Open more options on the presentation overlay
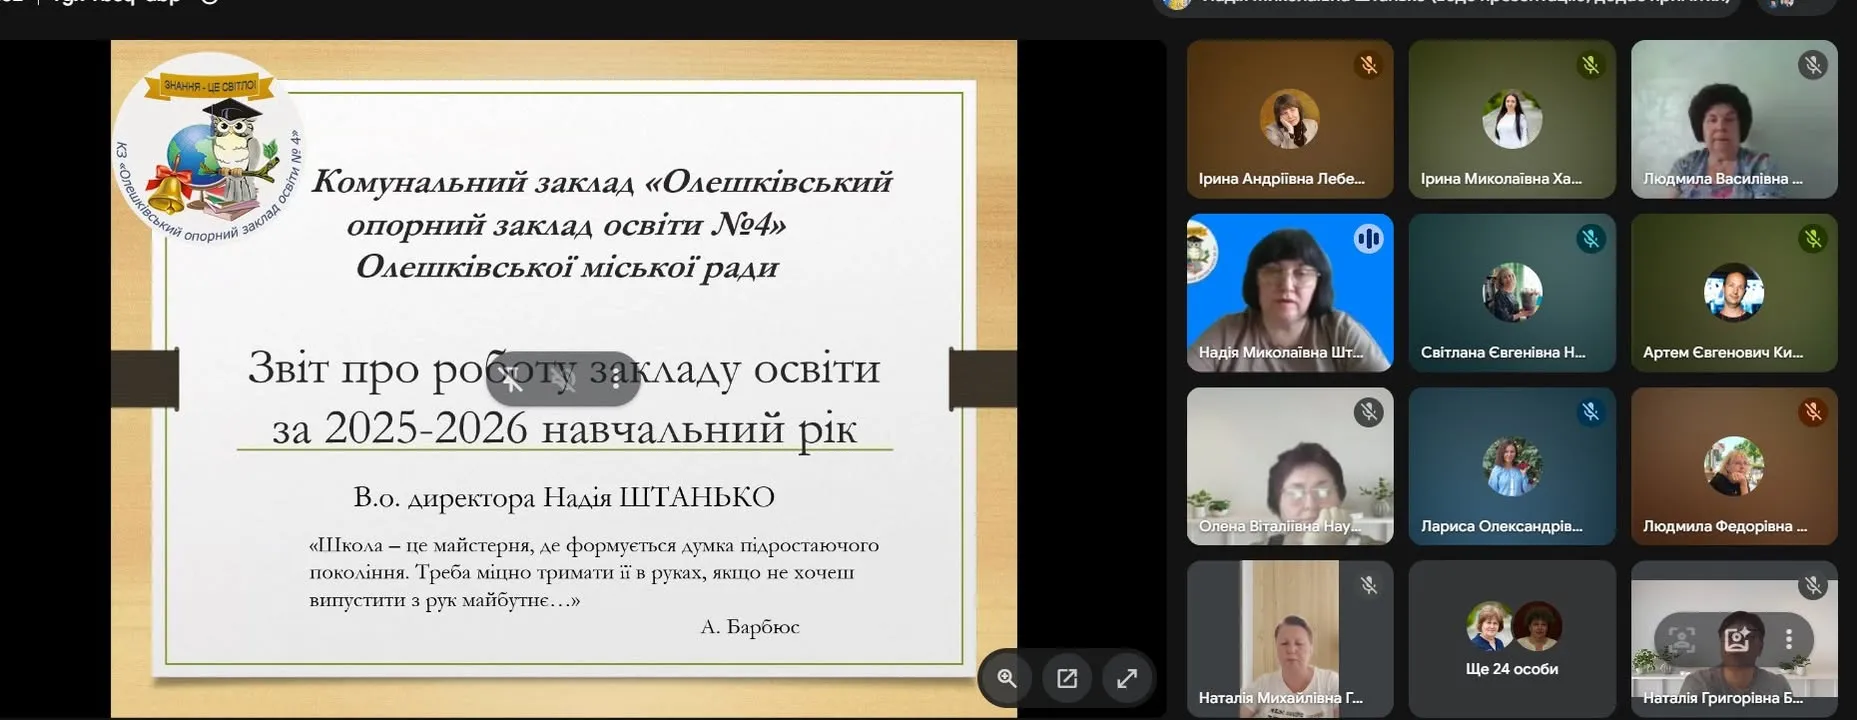The image size is (1857, 720). point(614,379)
